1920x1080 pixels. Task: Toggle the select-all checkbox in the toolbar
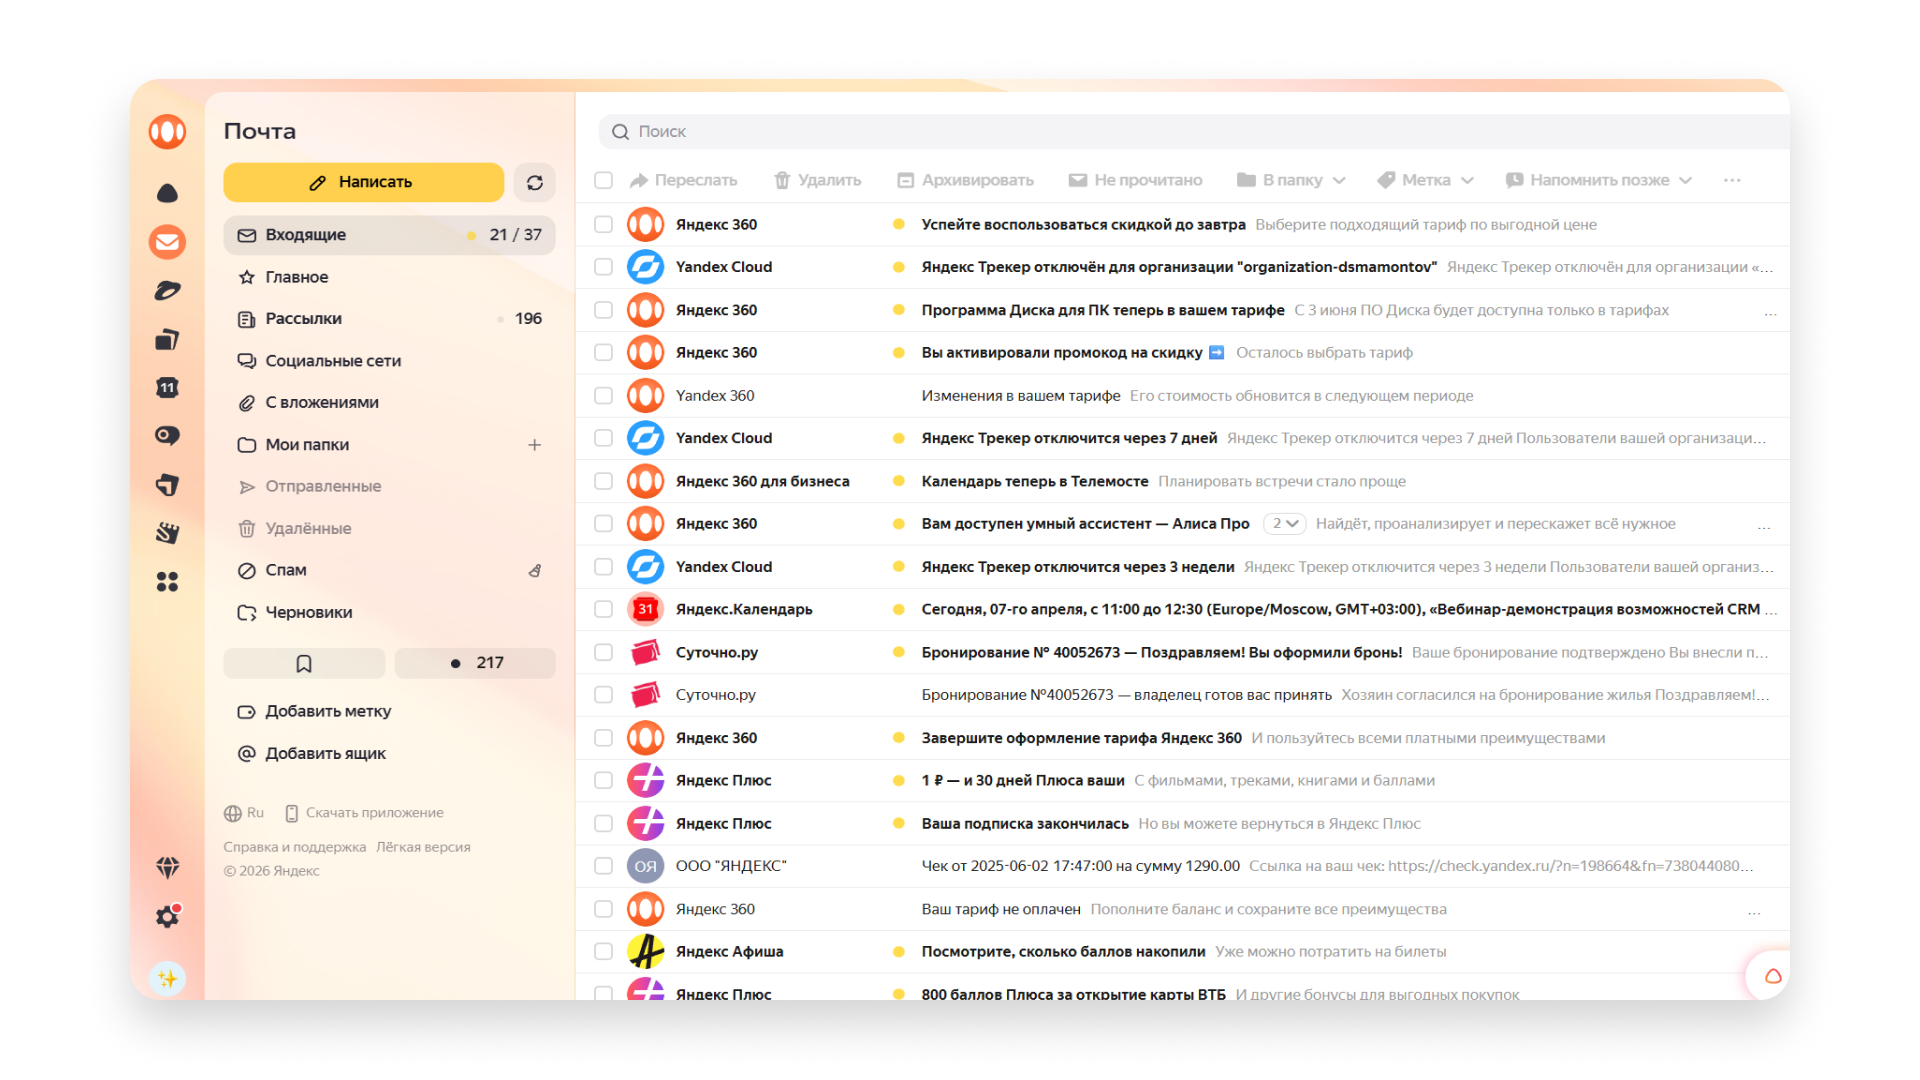click(x=603, y=180)
